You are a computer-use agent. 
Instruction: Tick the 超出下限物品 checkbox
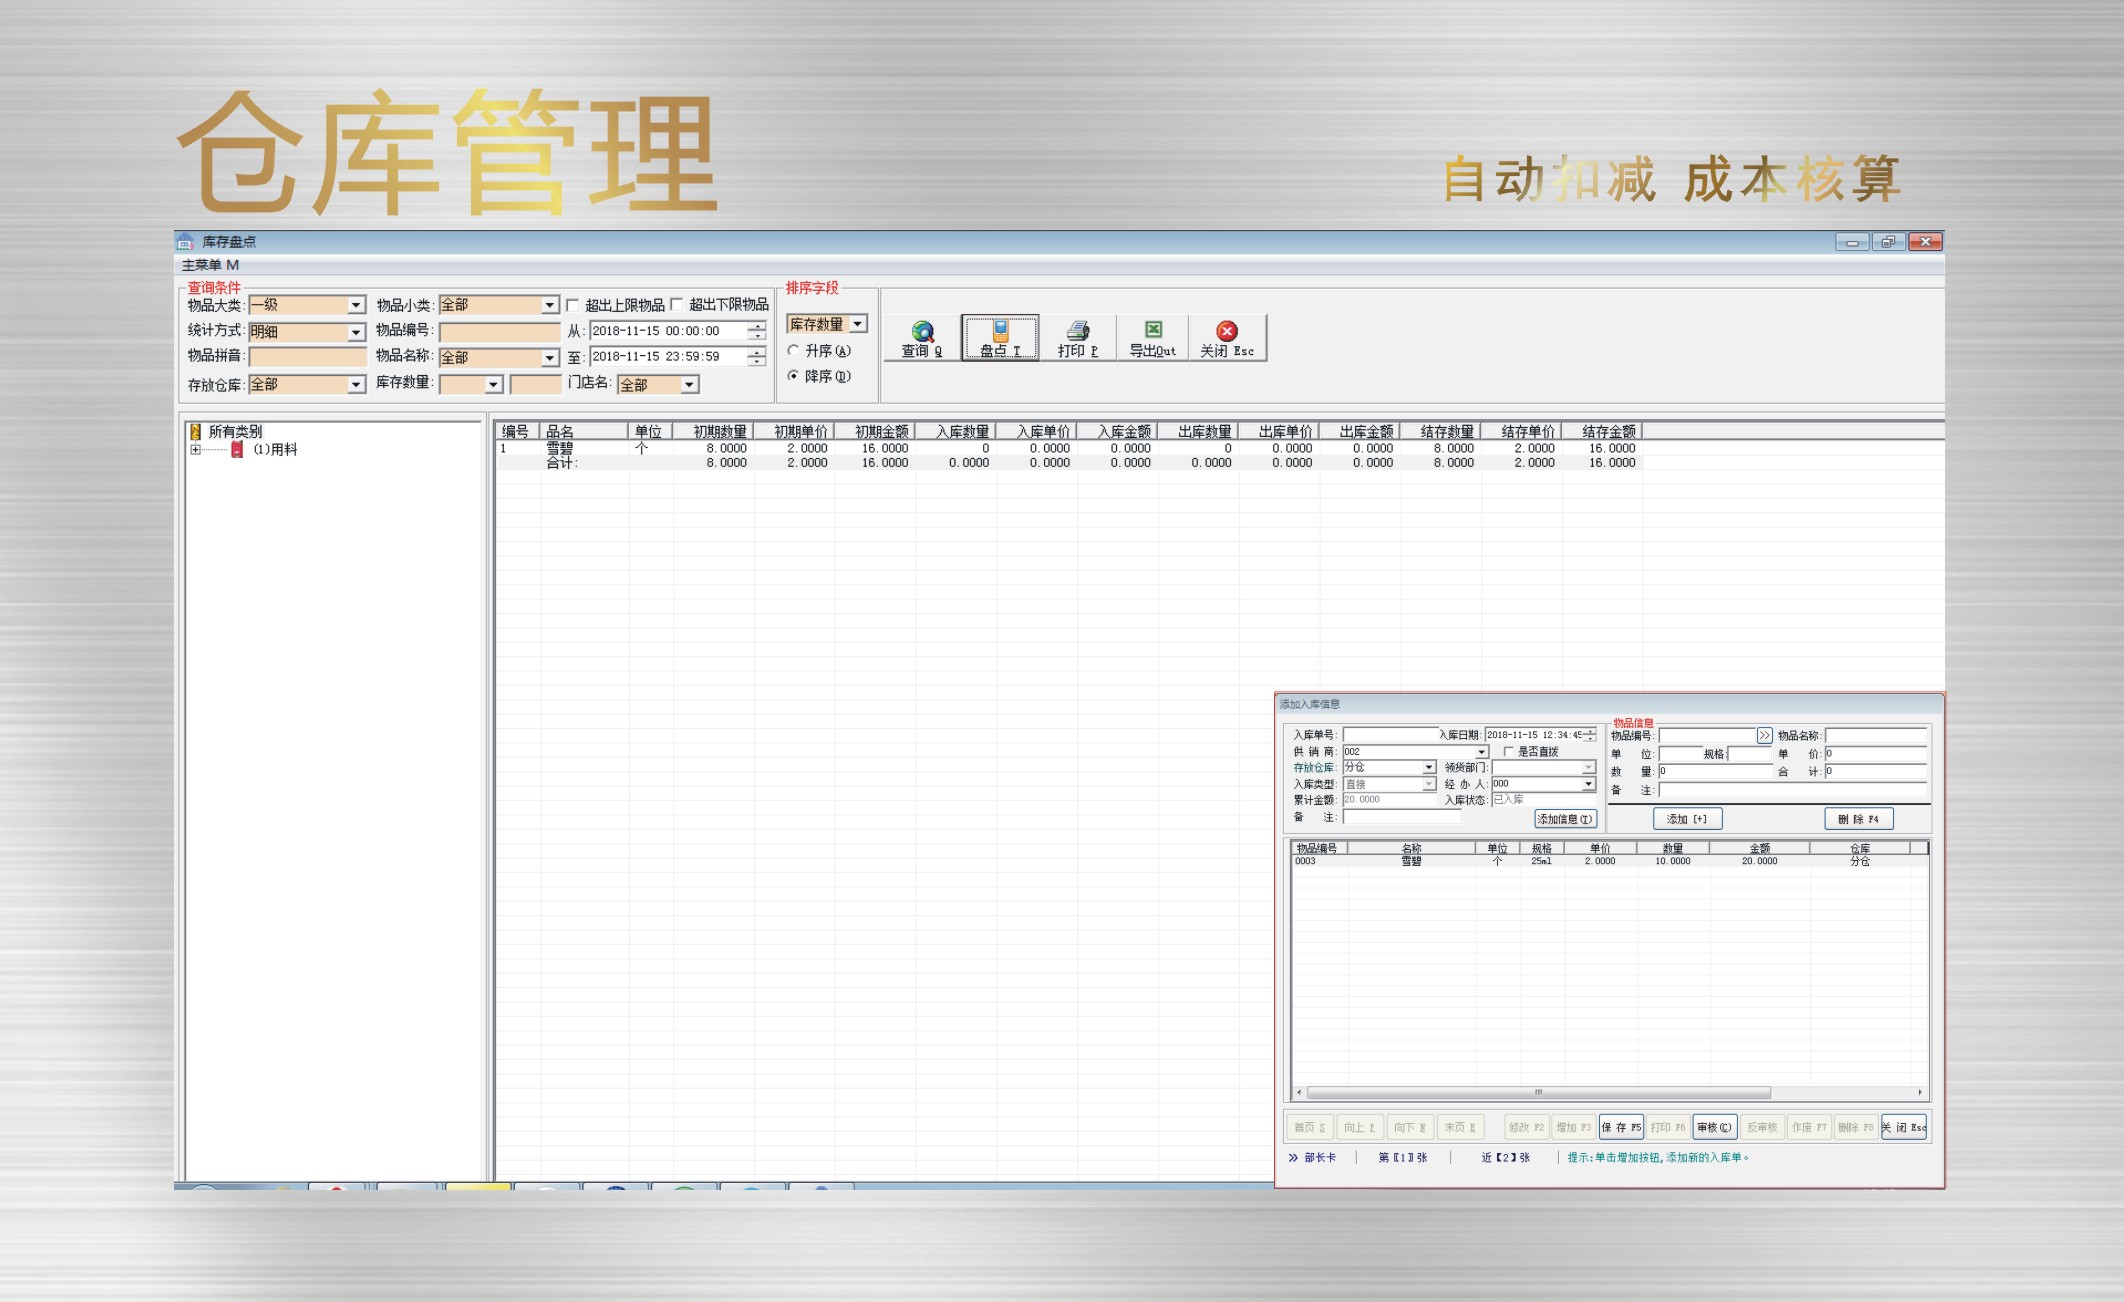[677, 304]
